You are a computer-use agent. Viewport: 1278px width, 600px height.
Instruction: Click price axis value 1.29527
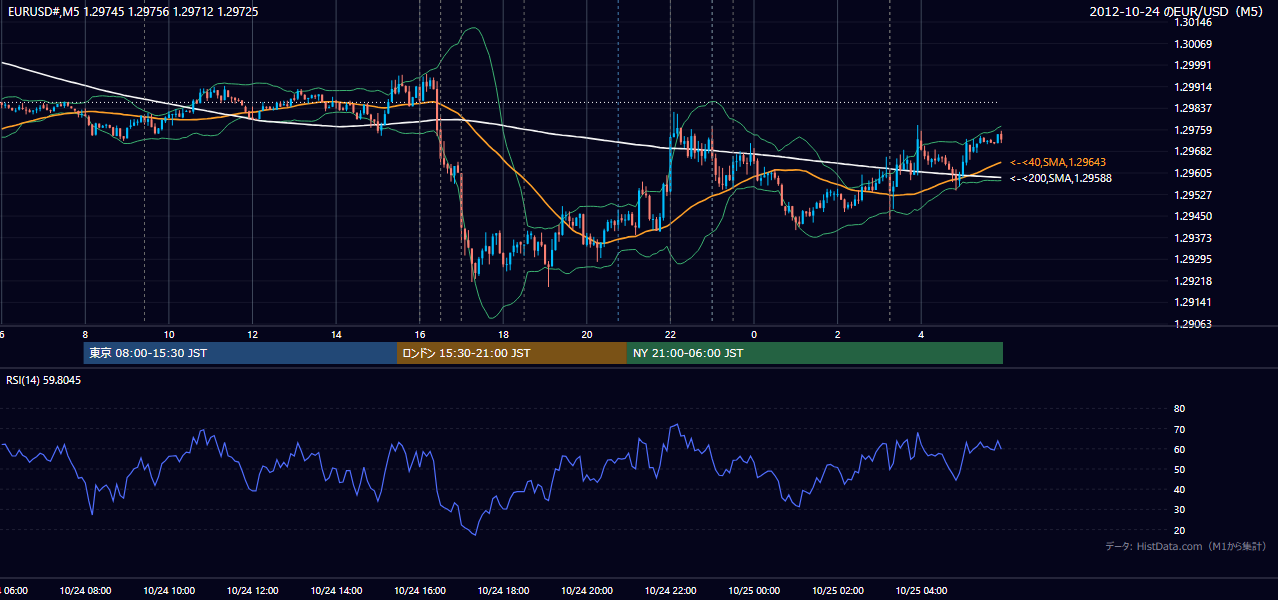tap(1194, 195)
